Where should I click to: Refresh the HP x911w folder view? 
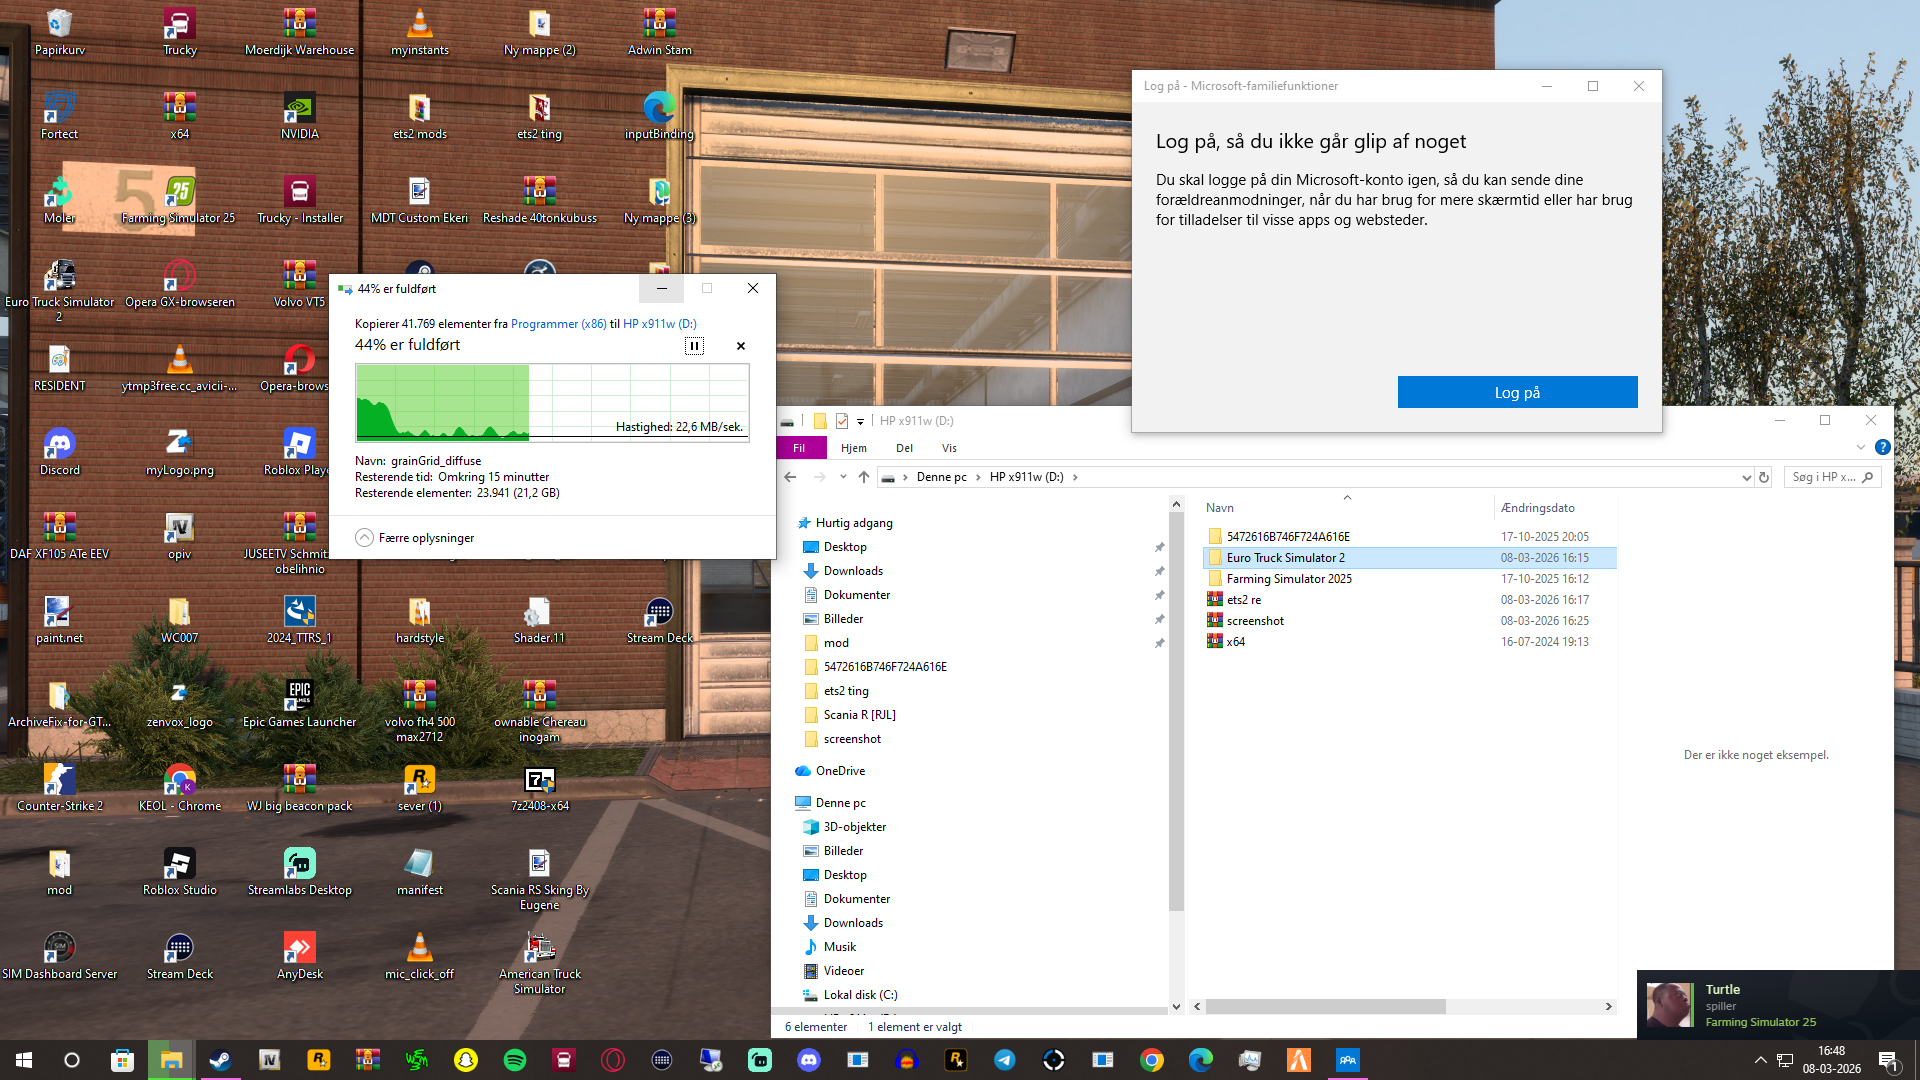1764,477
